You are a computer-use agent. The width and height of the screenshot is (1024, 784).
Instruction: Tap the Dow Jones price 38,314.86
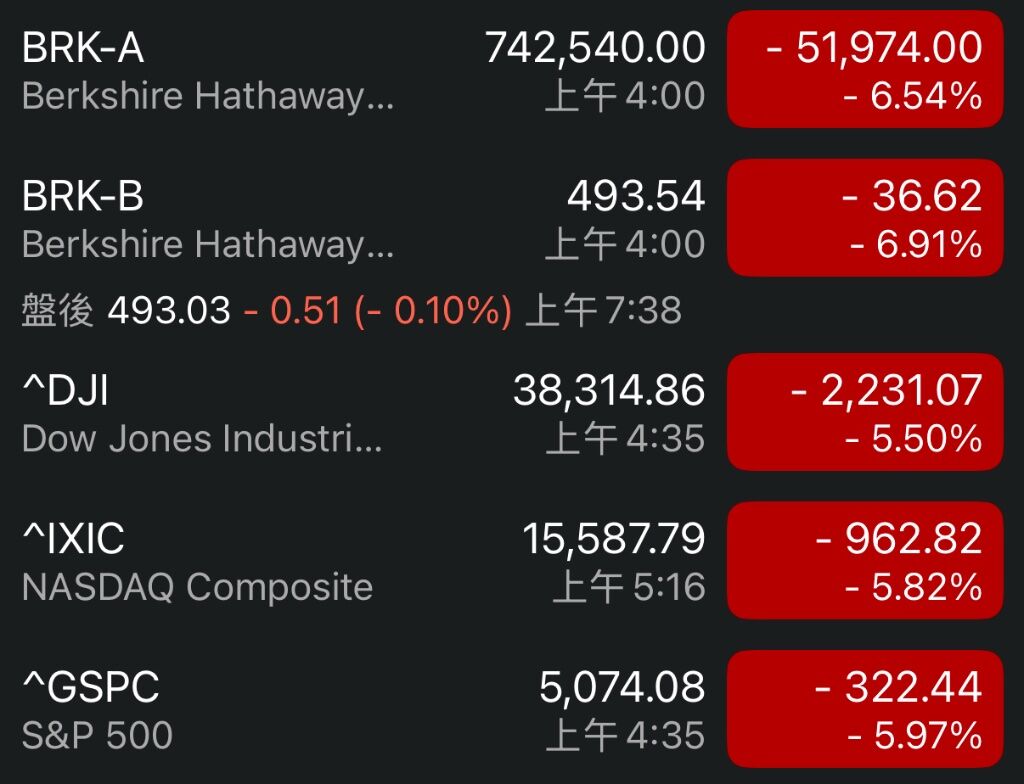click(x=609, y=391)
